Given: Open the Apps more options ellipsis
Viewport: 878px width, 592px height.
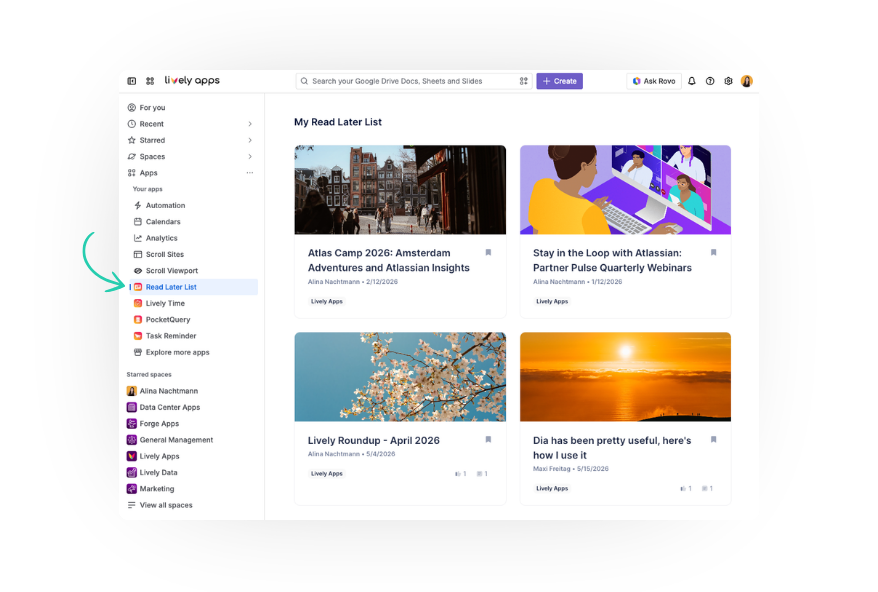Looking at the screenshot, I should tap(250, 173).
